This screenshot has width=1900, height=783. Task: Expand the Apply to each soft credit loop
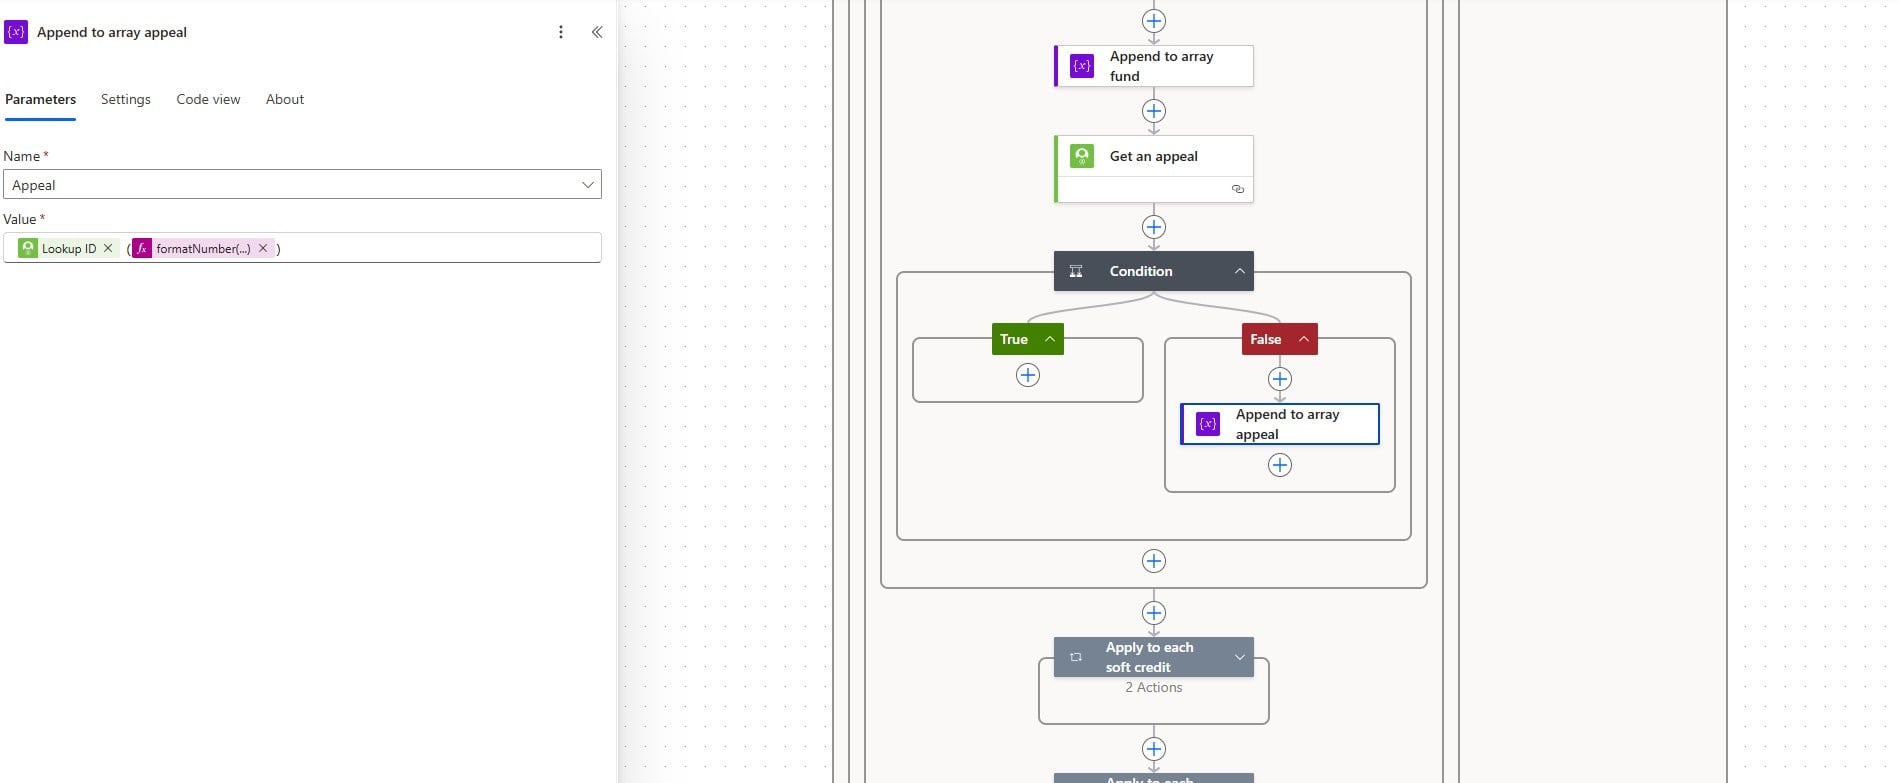pos(1240,657)
